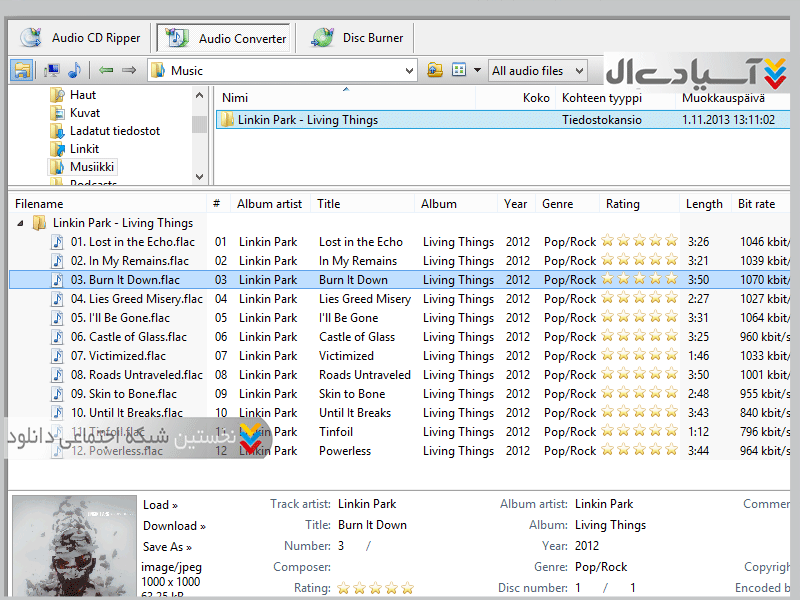Screen dimensions: 800x600
Task: Go forward with the gray right arrow
Action: tap(129, 70)
